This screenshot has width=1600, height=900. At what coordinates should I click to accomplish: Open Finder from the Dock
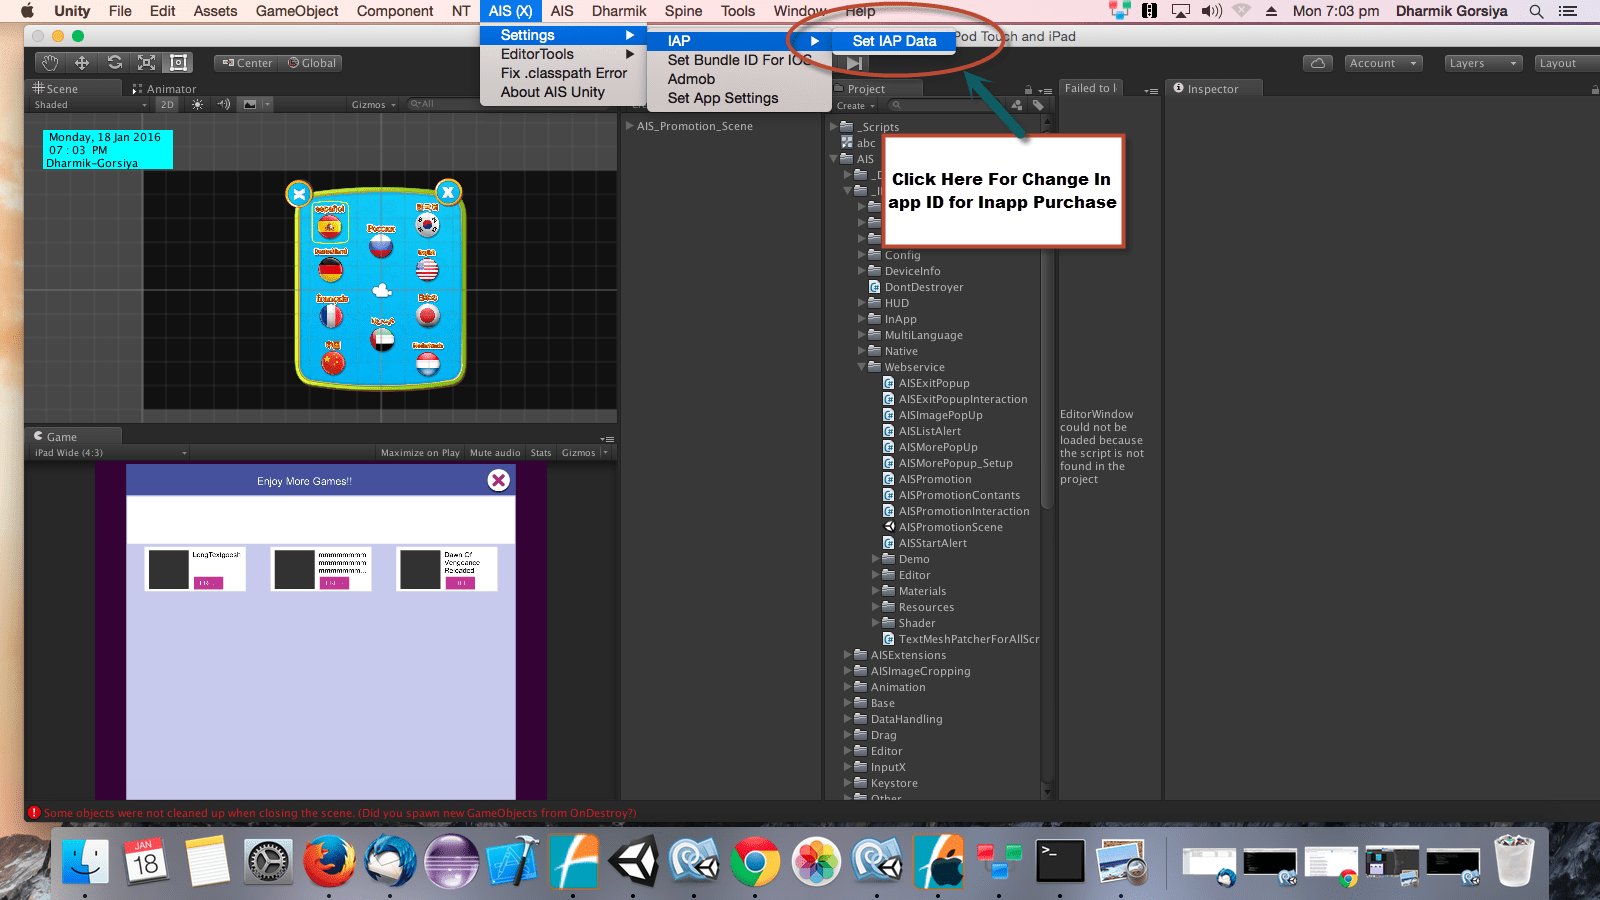[x=85, y=861]
